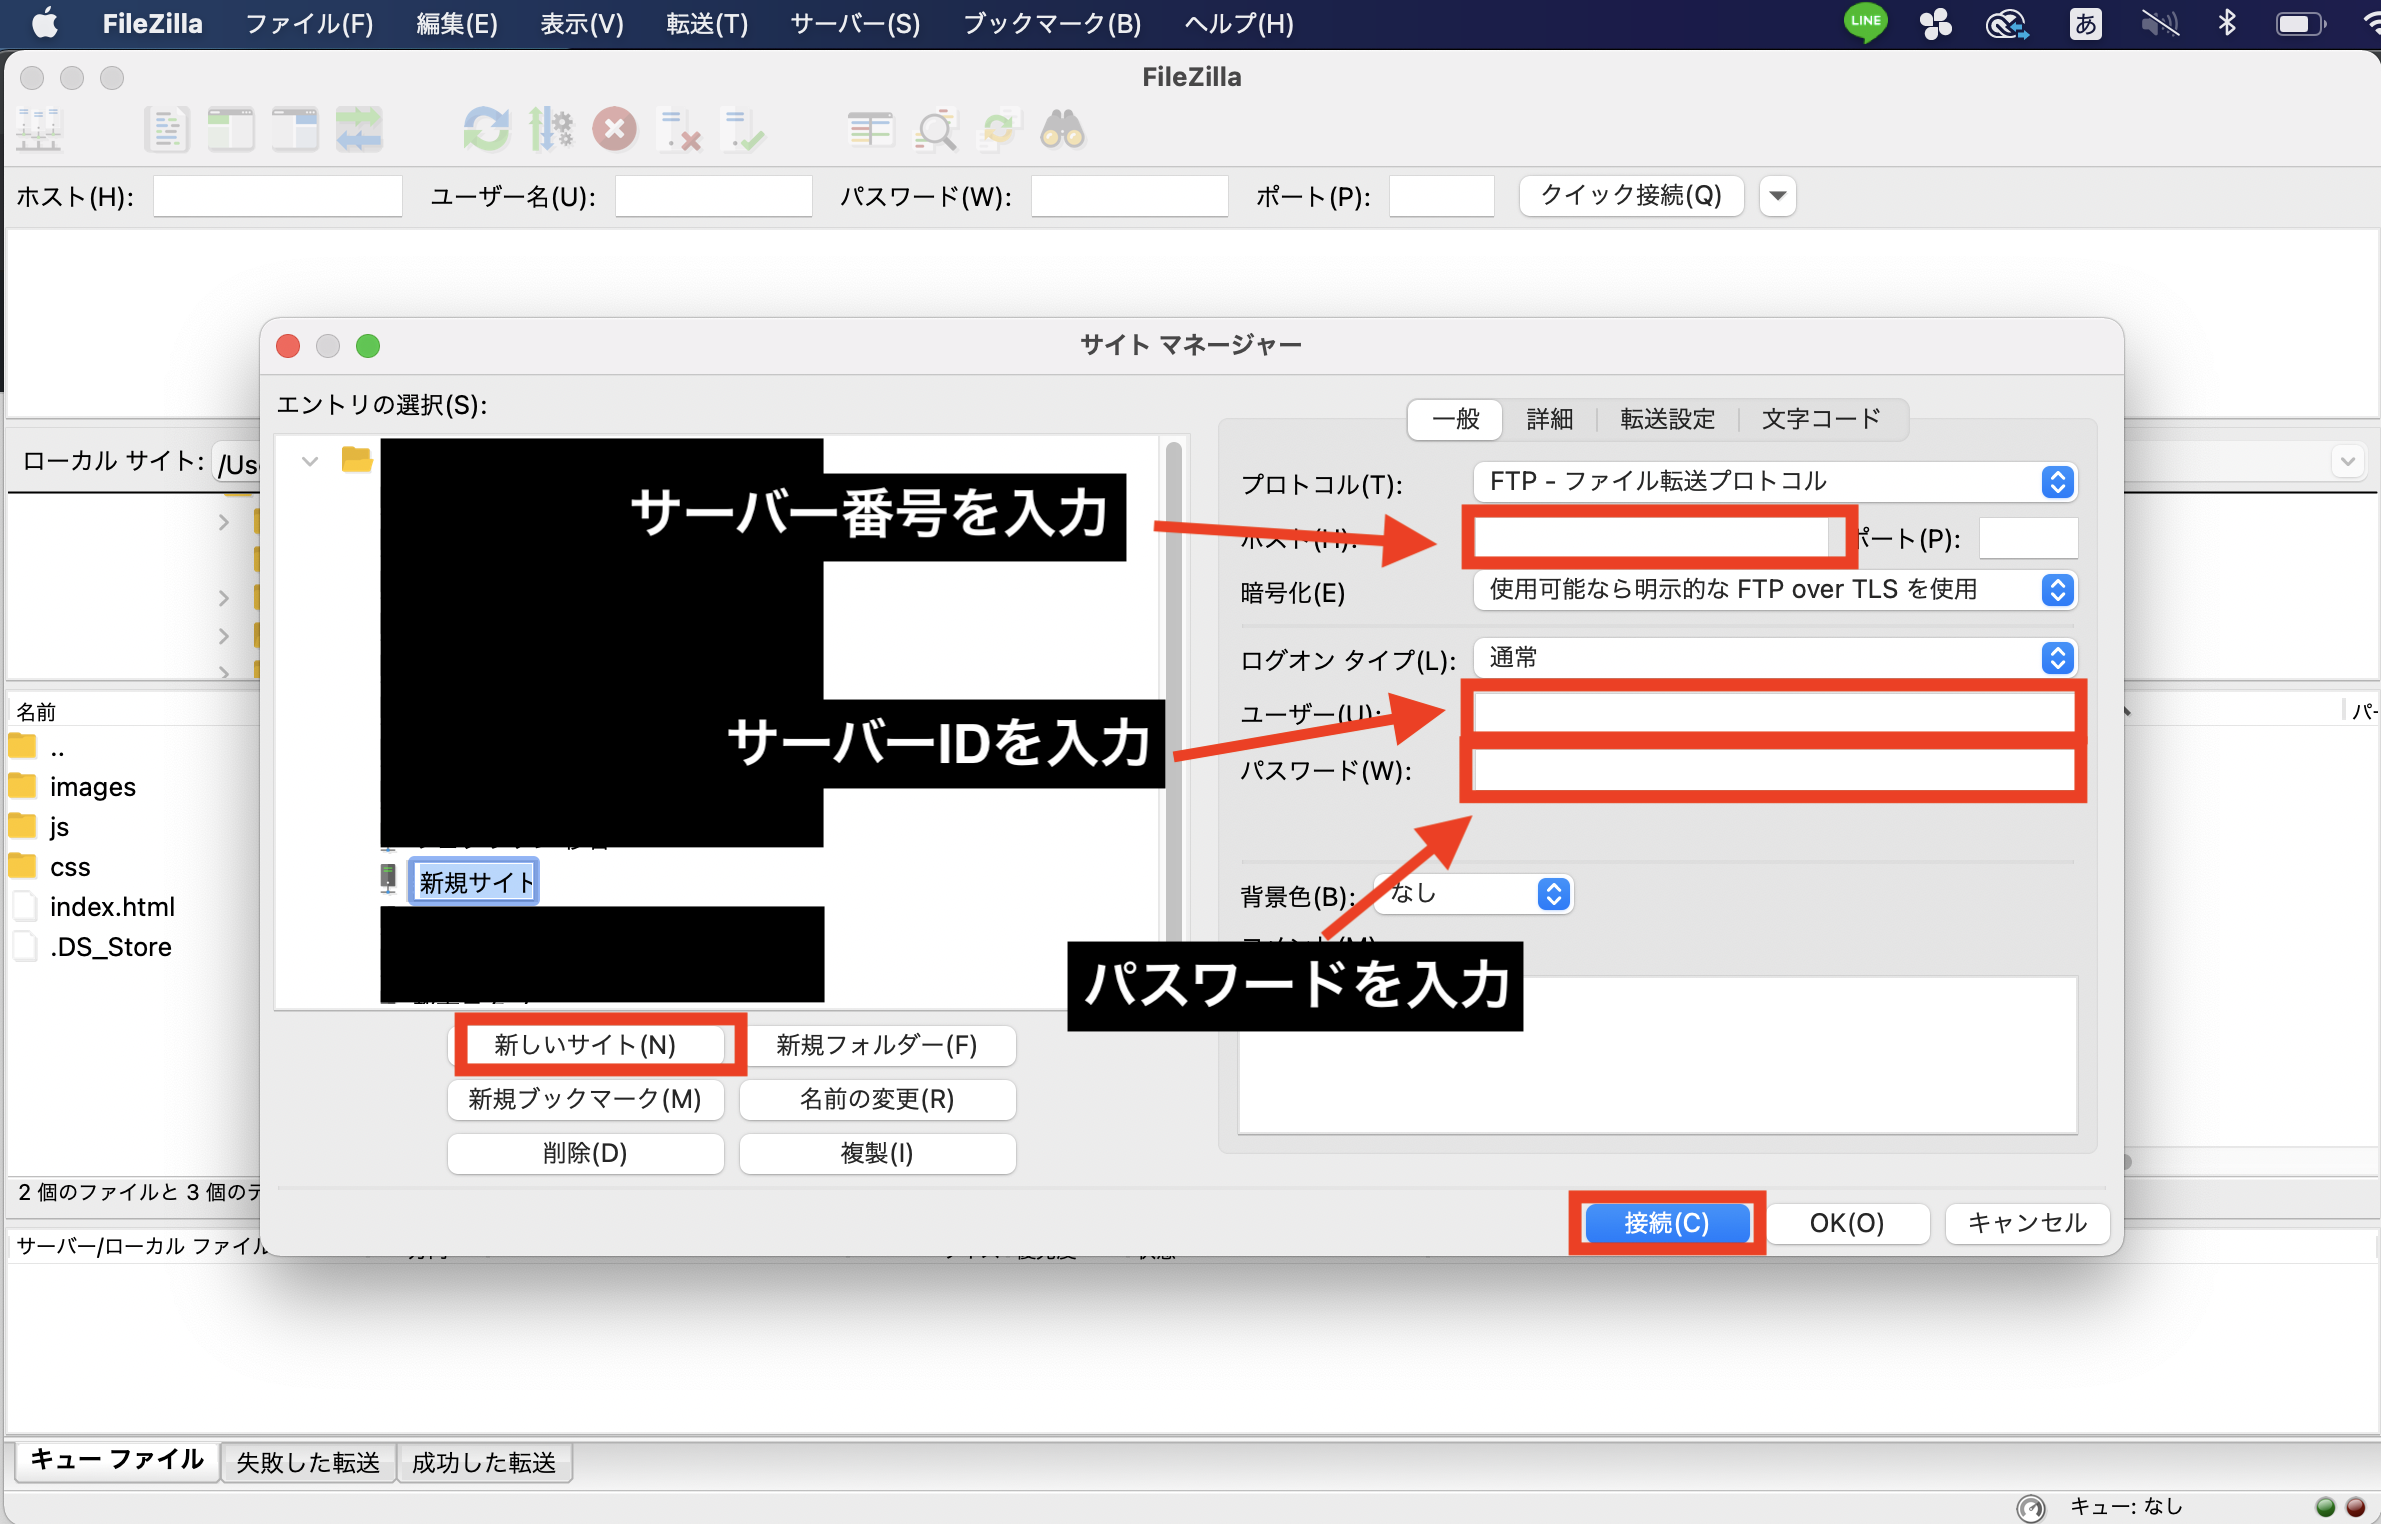Click quickconnect ホスト(H) field
The height and width of the screenshot is (1524, 2381).
(278, 196)
